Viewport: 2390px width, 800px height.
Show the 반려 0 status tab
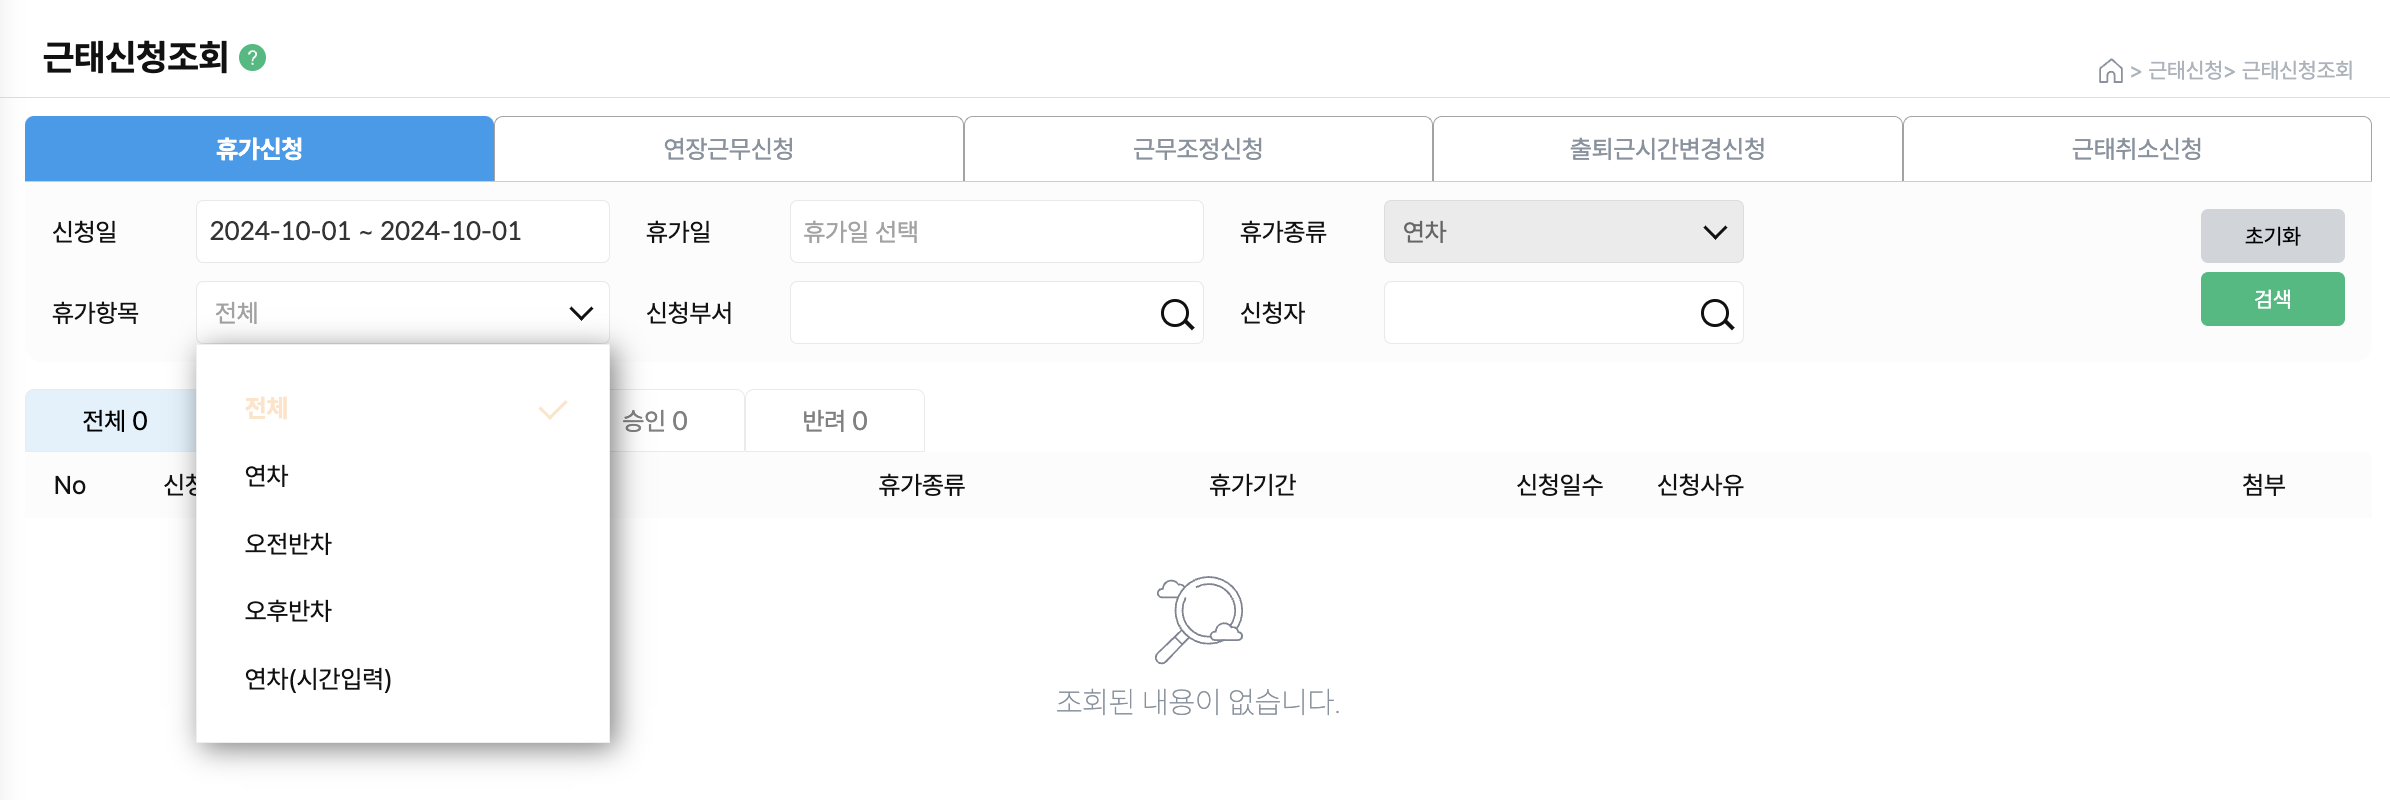(834, 421)
